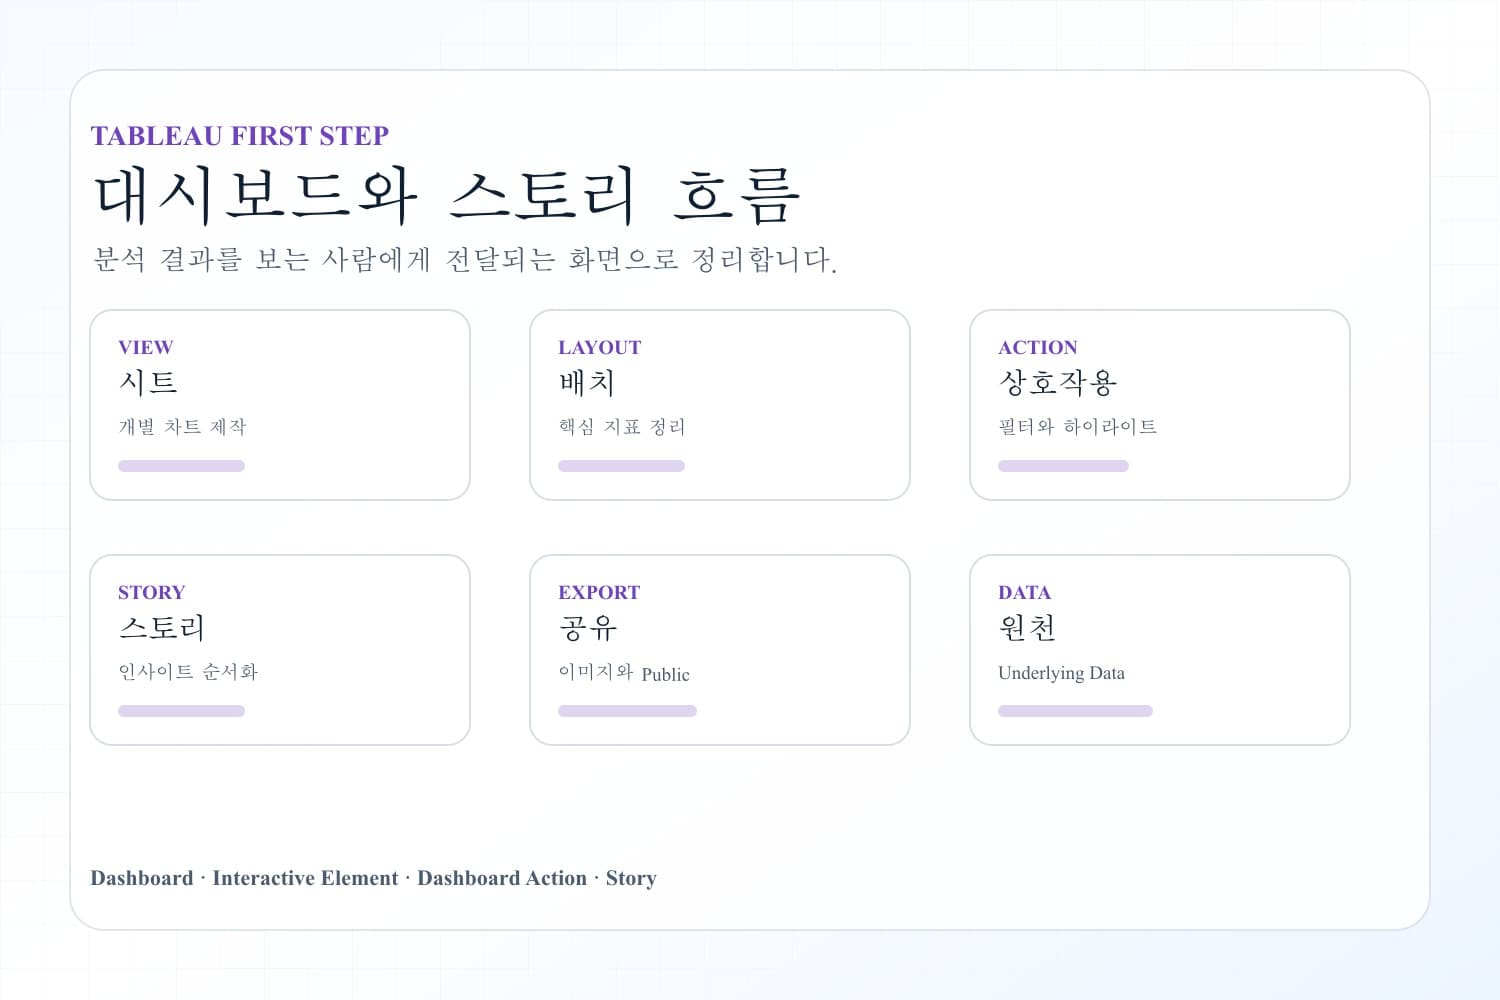The width and height of the screenshot is (1500, 1000).
Task: Click the EXPORT label
Action: tap(599, 592)
